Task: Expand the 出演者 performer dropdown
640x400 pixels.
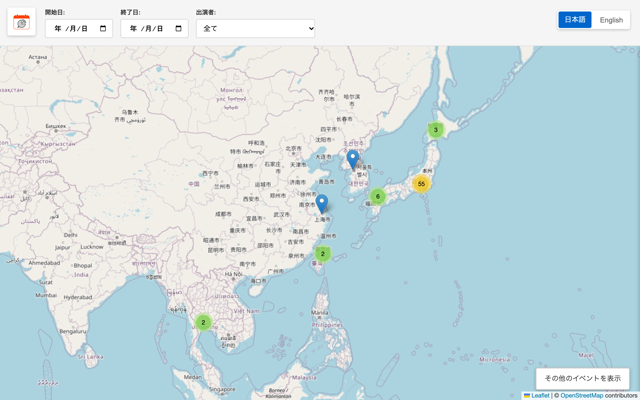Action: (256, 29)
